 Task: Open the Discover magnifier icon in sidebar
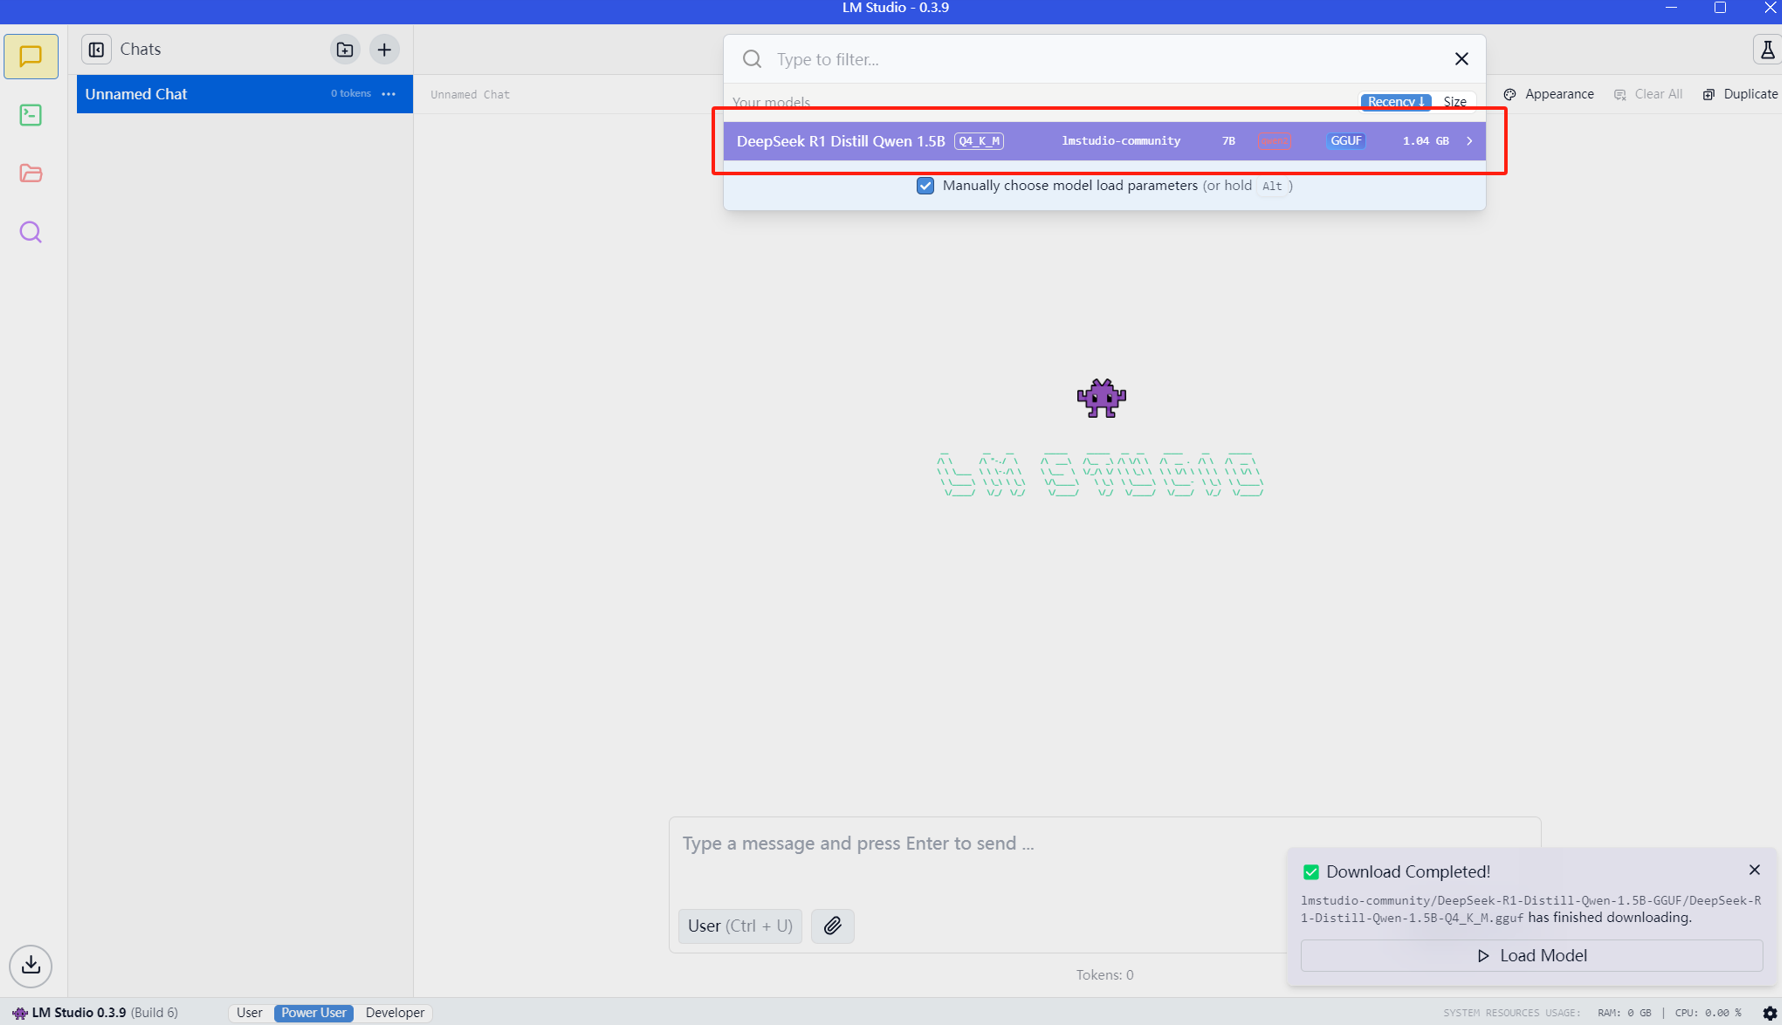pos(31,232)
